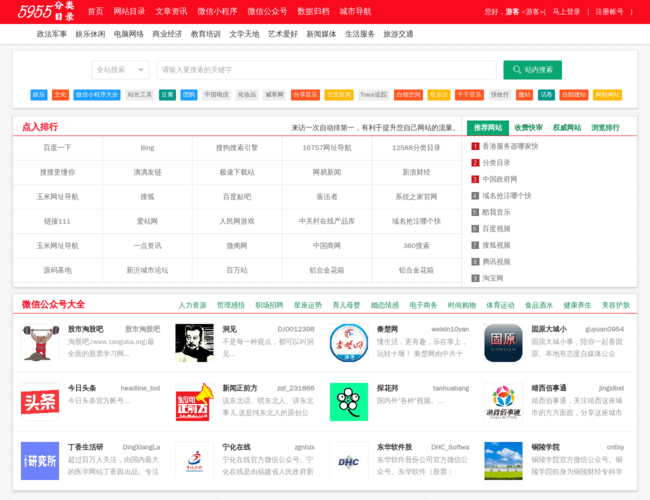Filter public accounts by 星座运势

[308, 305]
